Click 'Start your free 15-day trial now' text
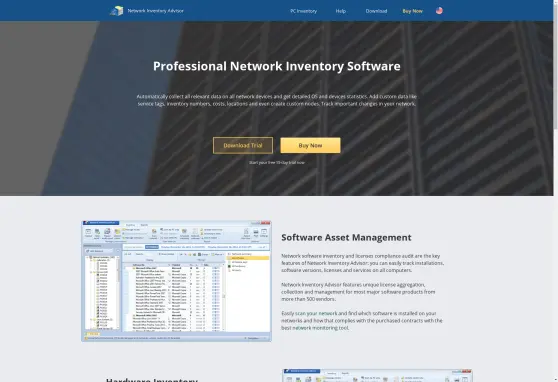The width and height of the screenshot is (558, 382). [x=277, y=162]
